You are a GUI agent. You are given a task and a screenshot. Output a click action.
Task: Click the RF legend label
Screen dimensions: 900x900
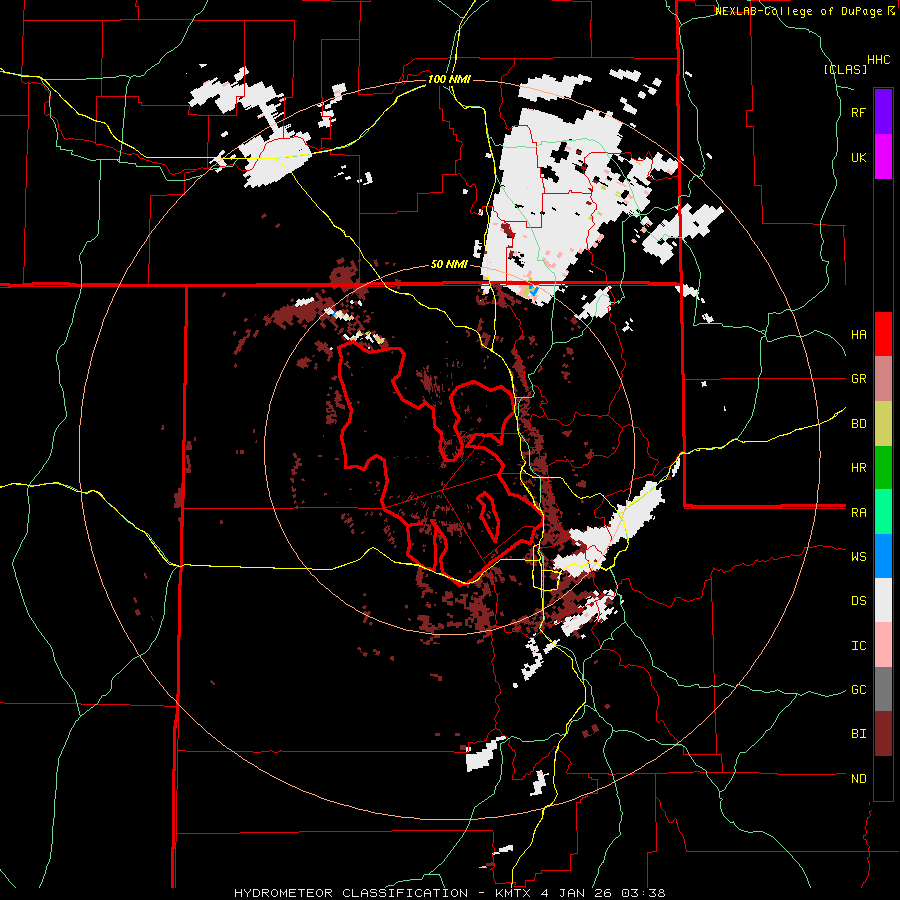pos(859,112)
